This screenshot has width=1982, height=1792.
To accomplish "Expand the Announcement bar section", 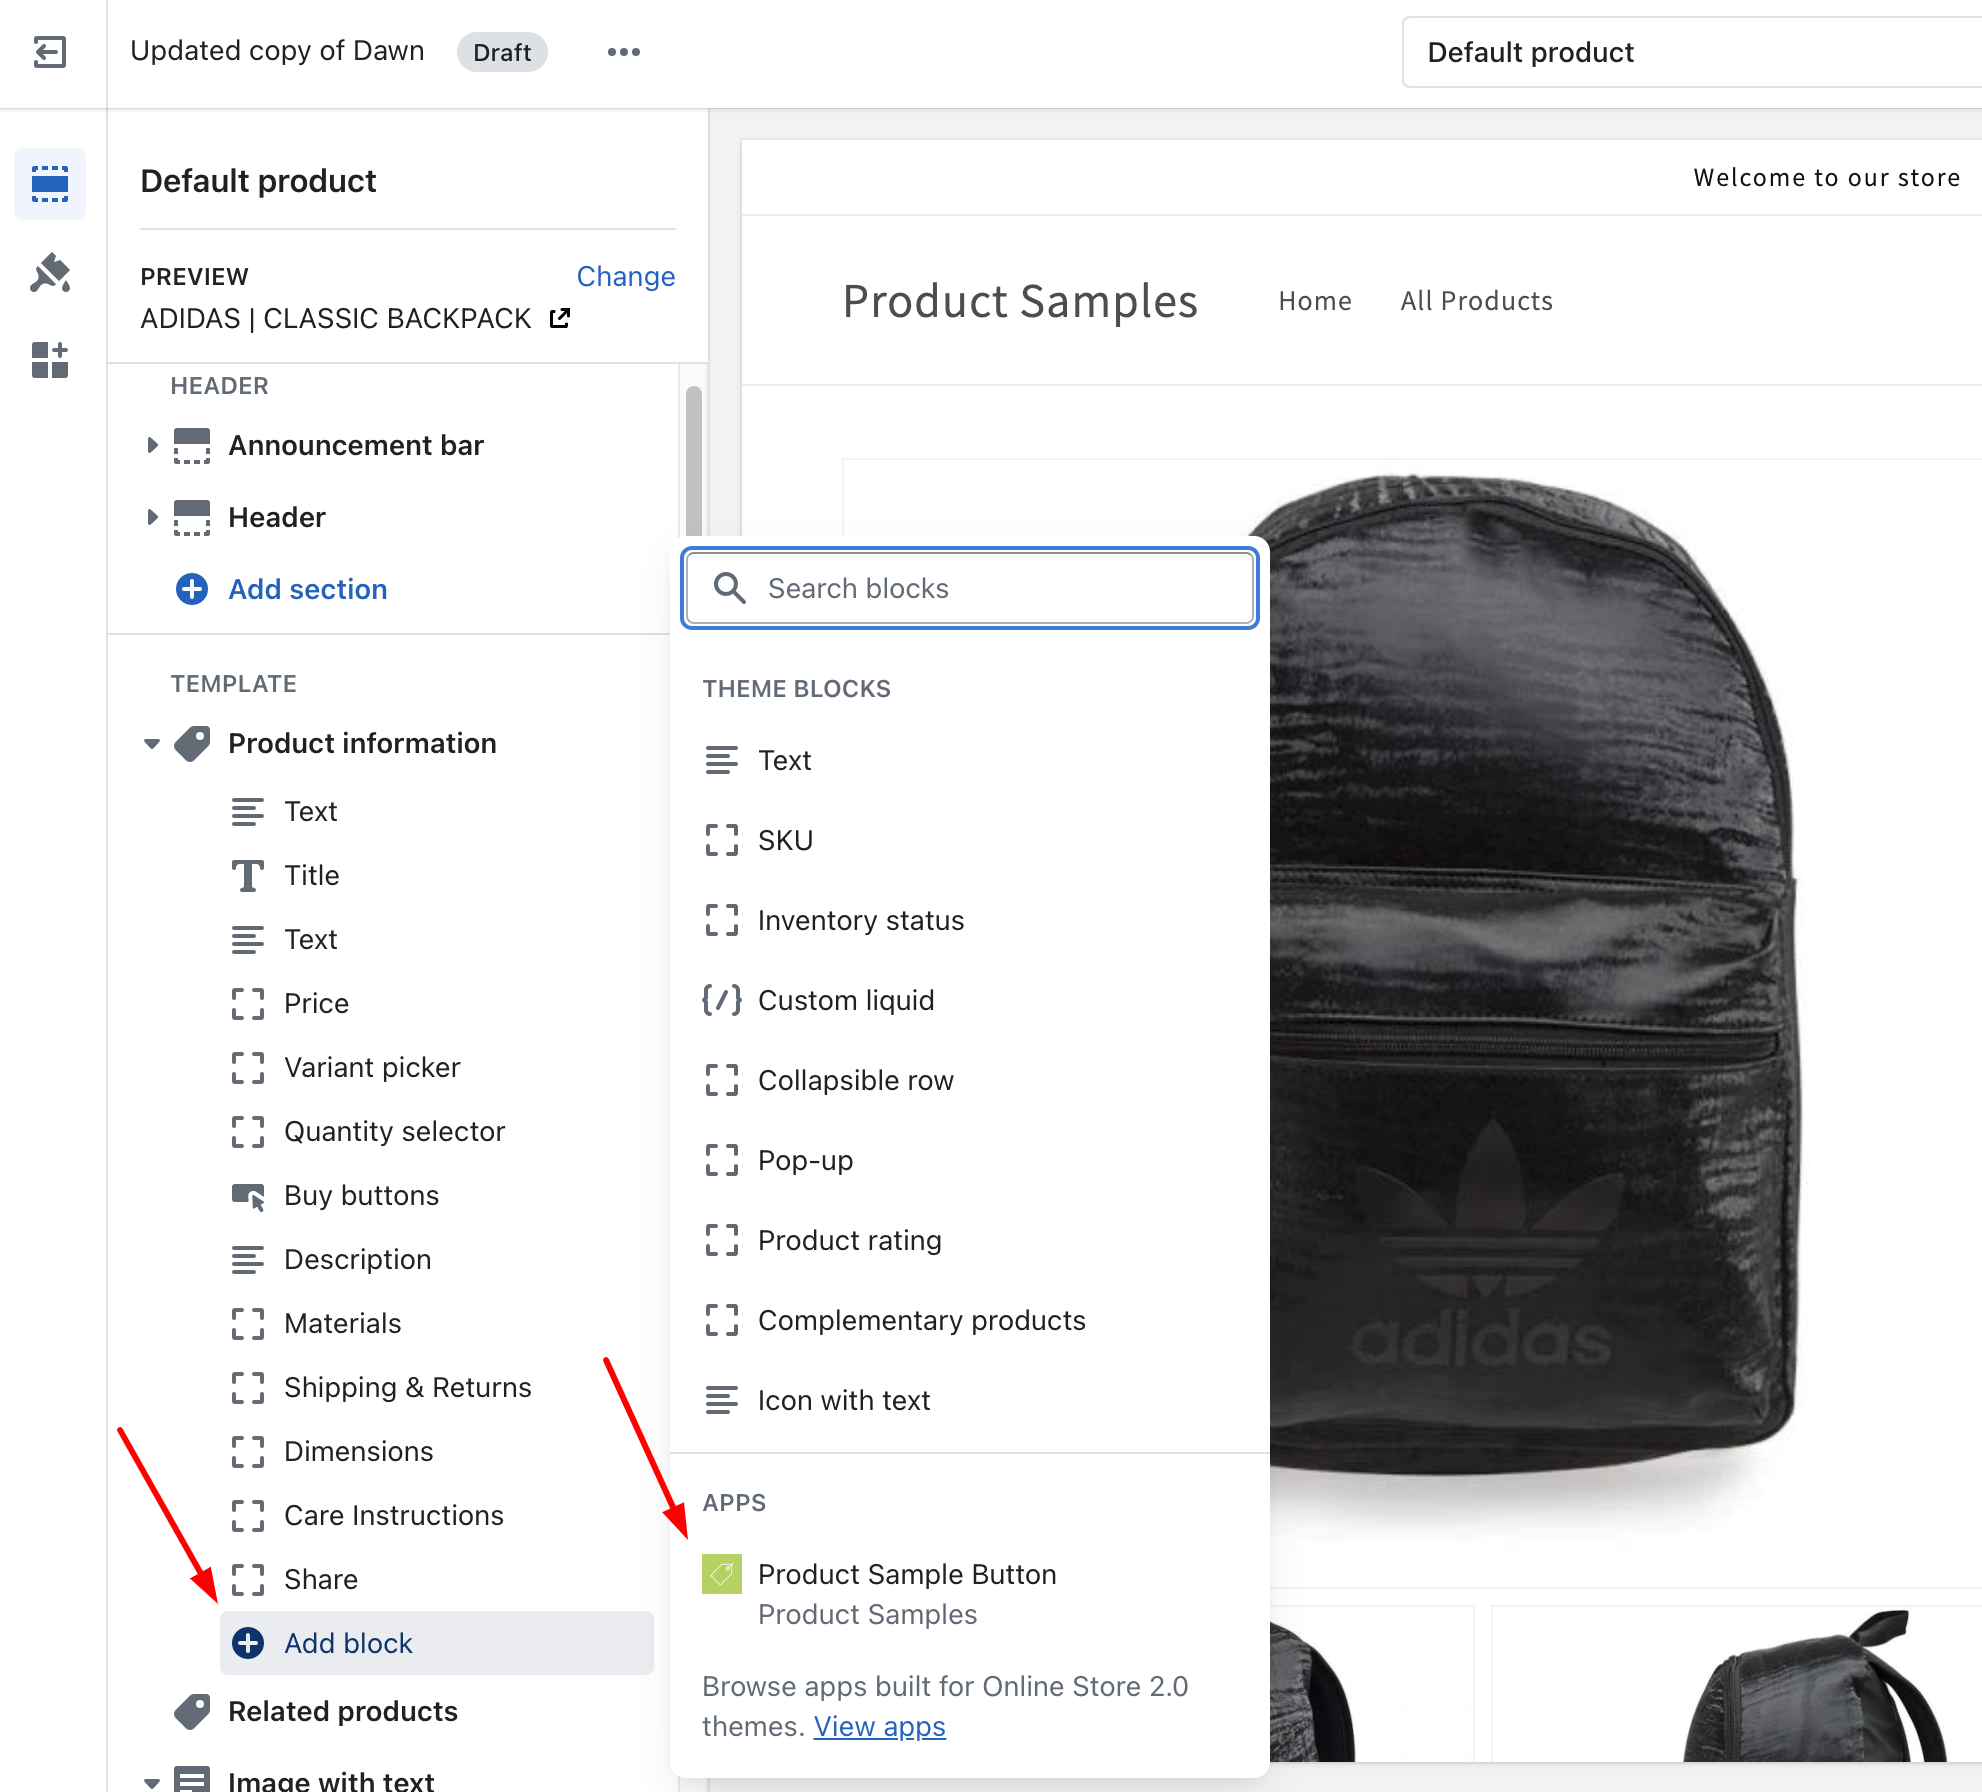I will [152, 445].
